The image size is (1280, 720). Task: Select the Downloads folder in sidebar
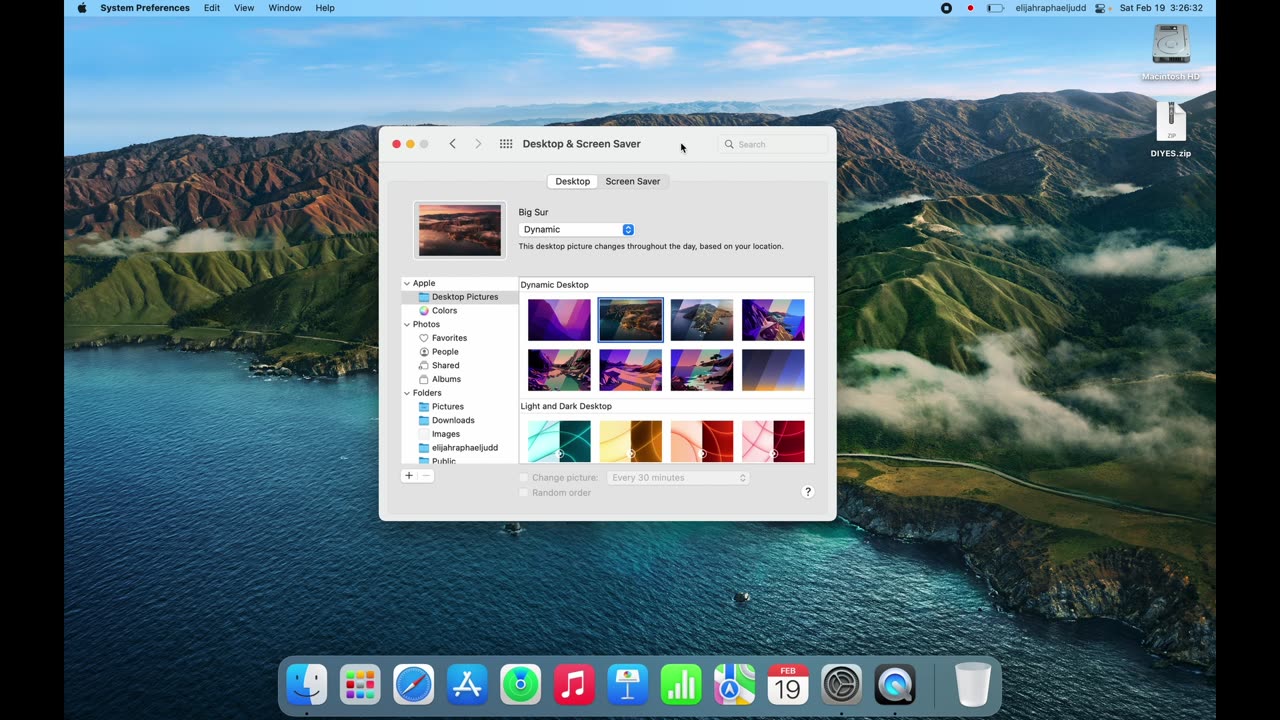(x=453, y=421)
